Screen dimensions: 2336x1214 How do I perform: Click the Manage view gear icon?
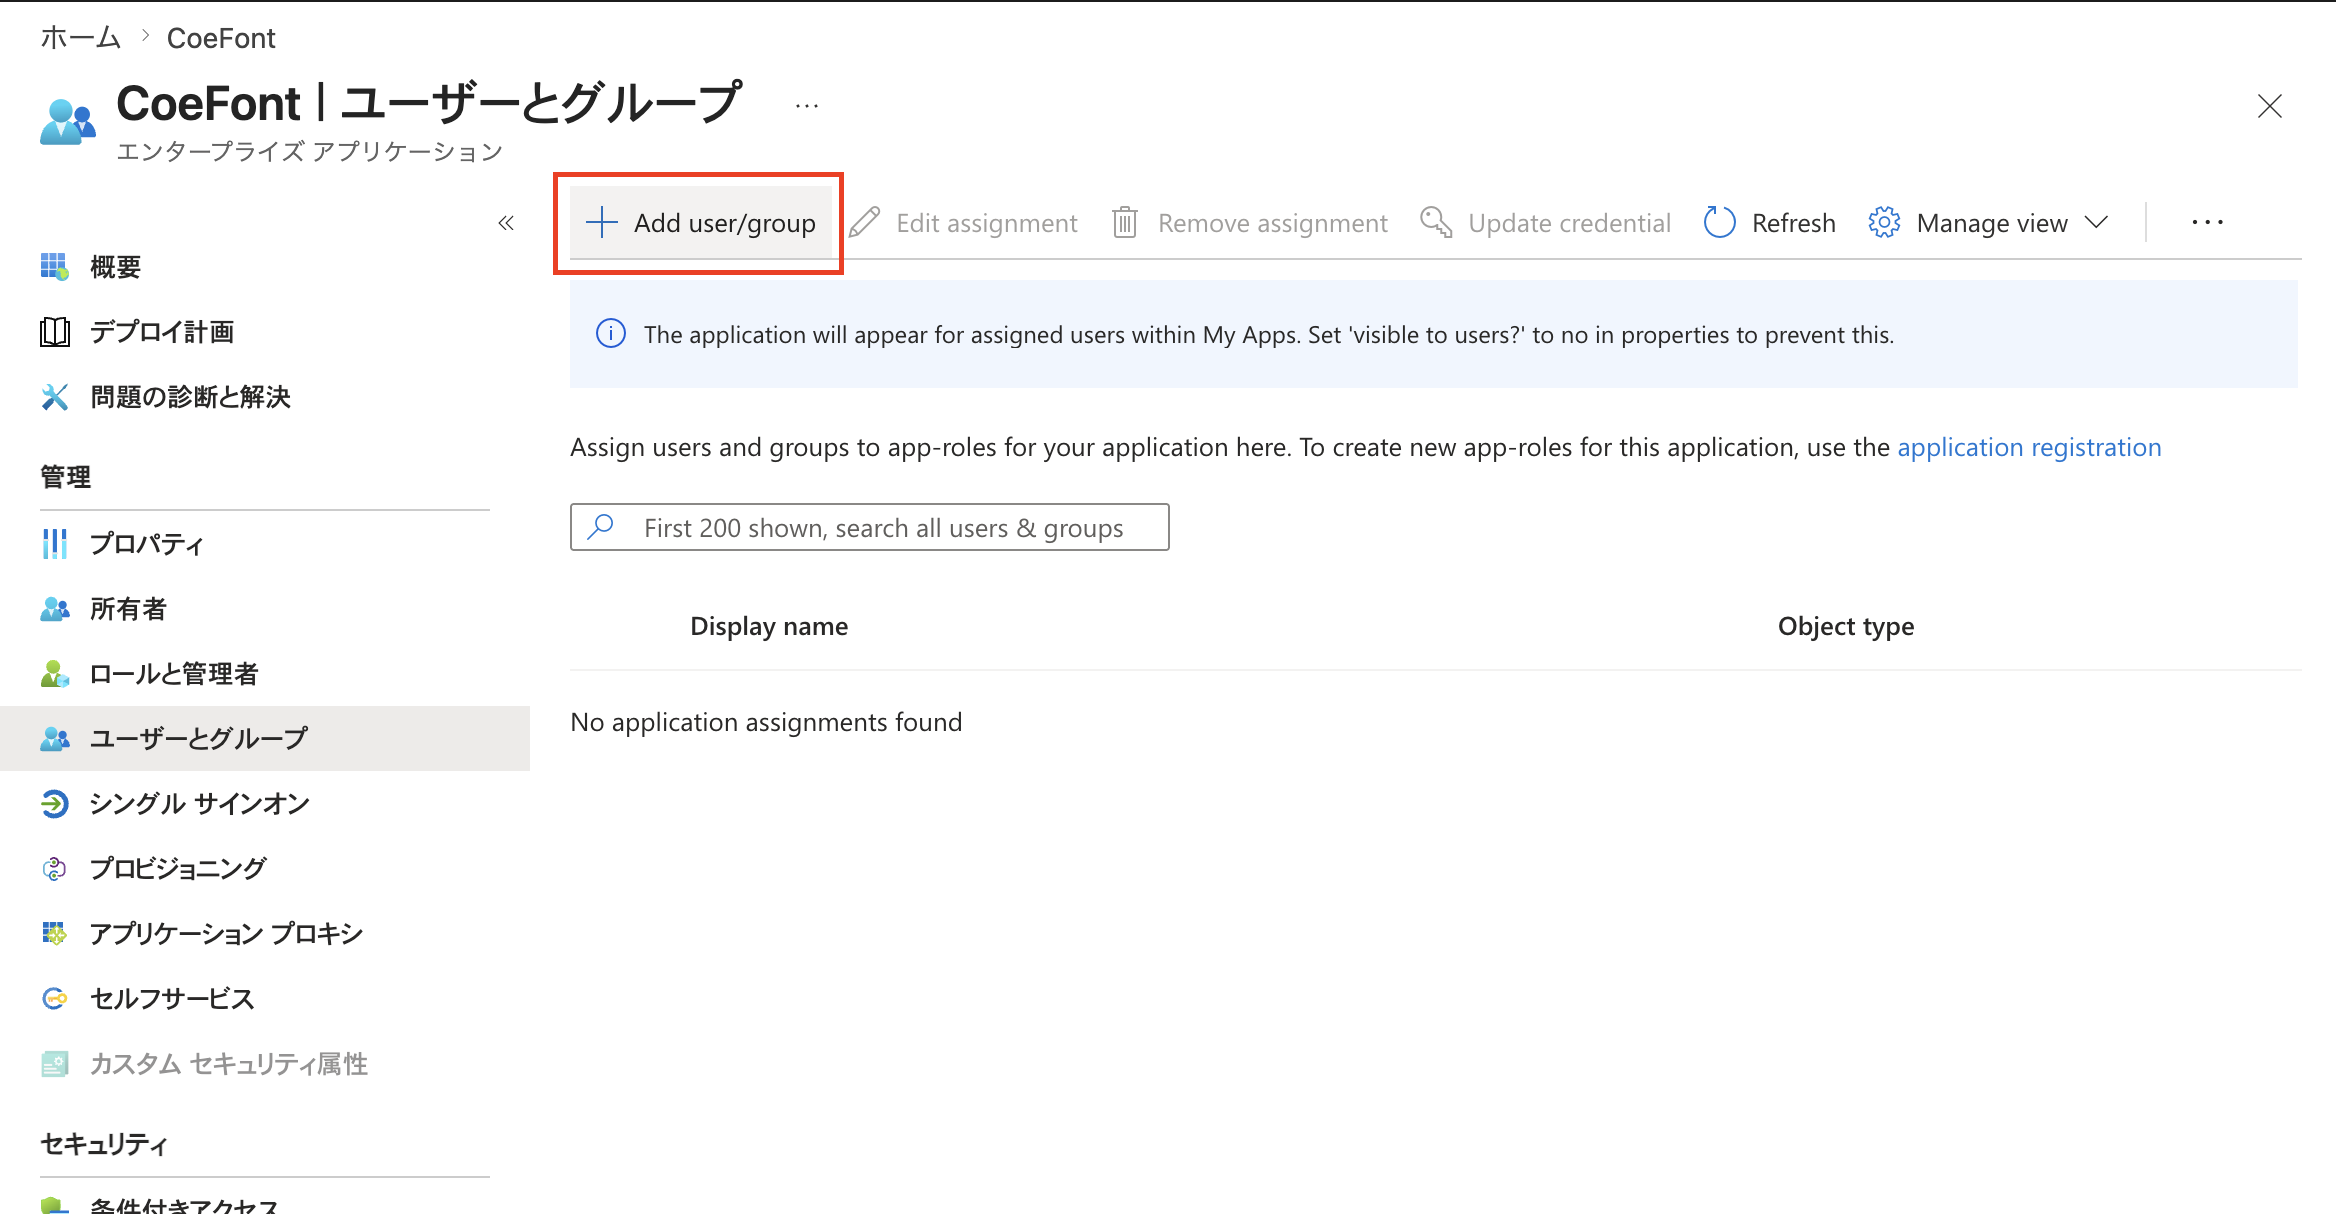click(x=1884, y=222)
